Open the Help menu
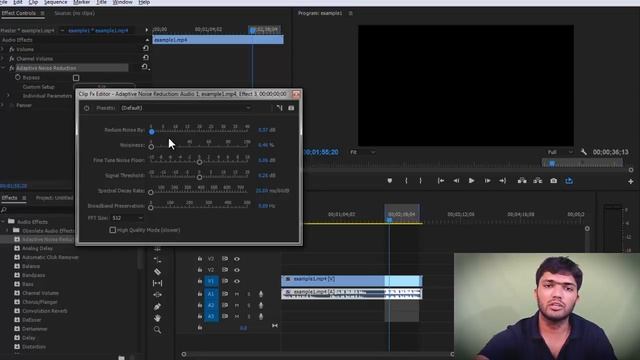Viewport: 640px width, 360px height. point(144,2)
